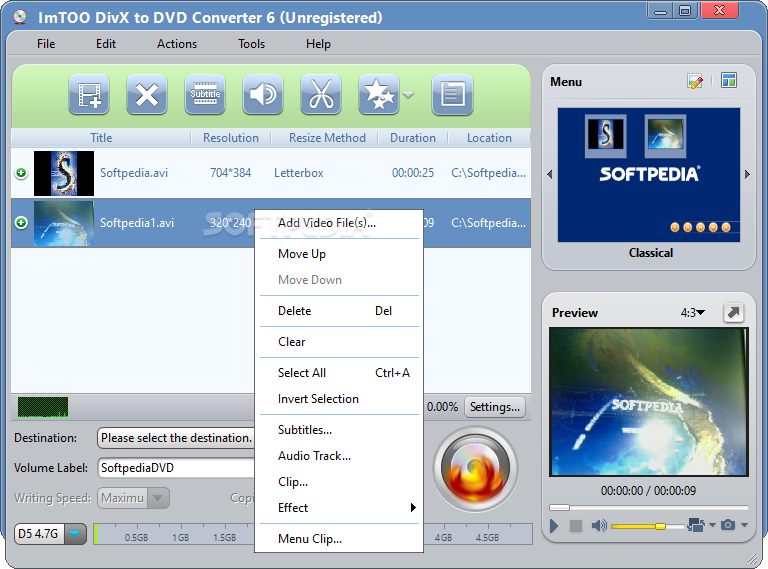The image size is (768, 569).
Task: Mute the preview volume speaker
Action: 599,526
